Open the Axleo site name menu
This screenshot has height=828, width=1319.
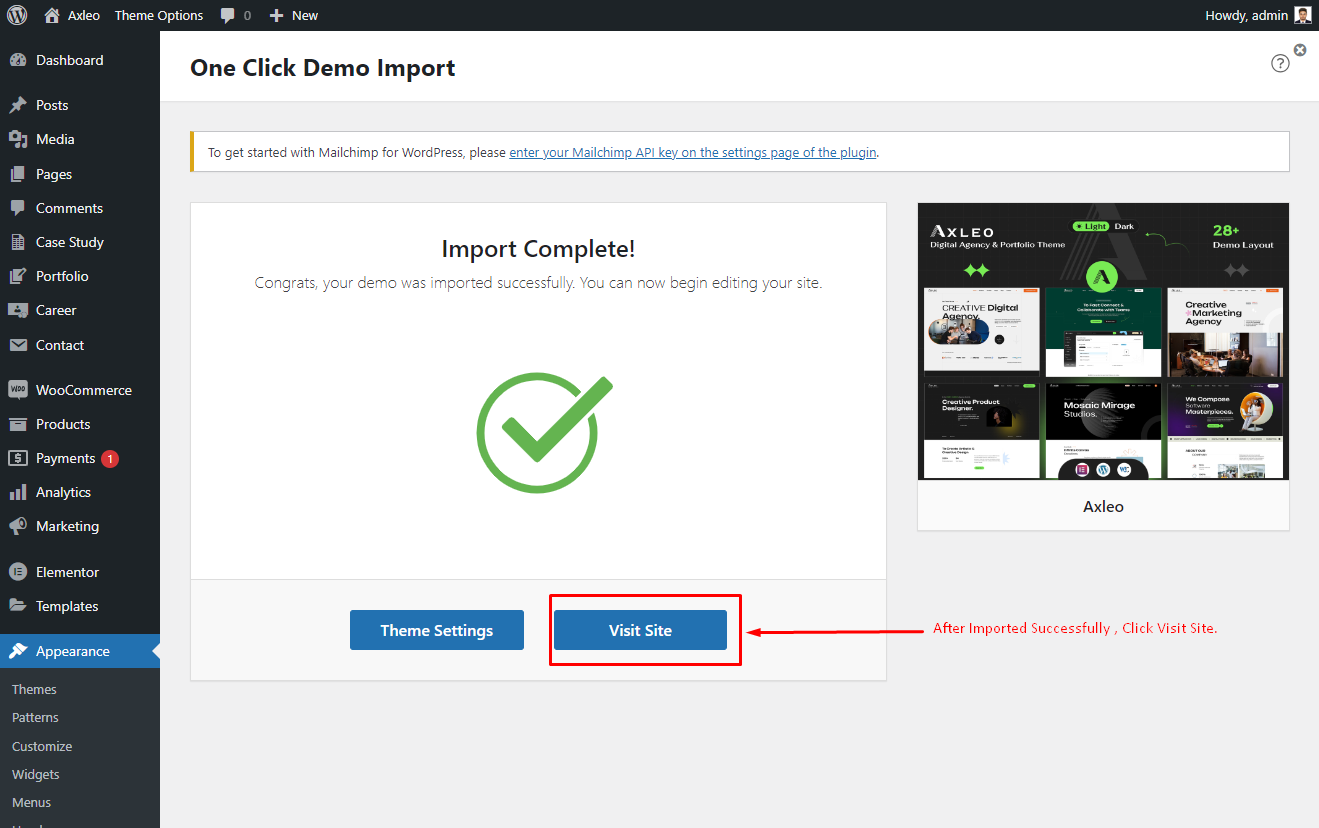[x=84, y=16]
